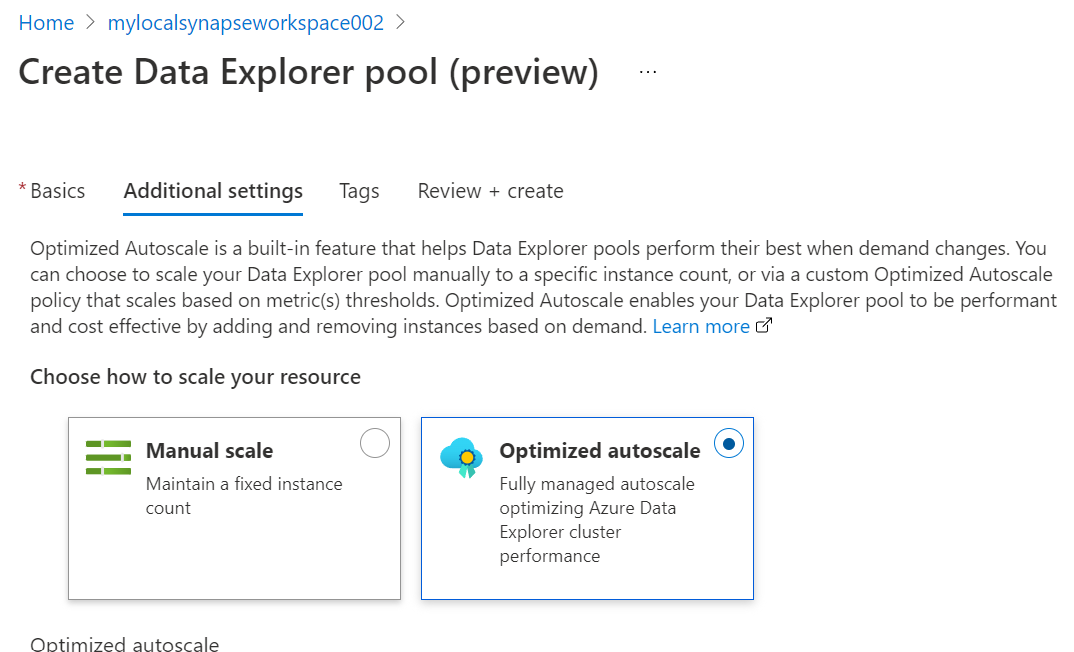Image resolution: width=1074 pixels, height=652 pixels.
Task: Go to the Tags tab
Action: click(x=359, y=191)
